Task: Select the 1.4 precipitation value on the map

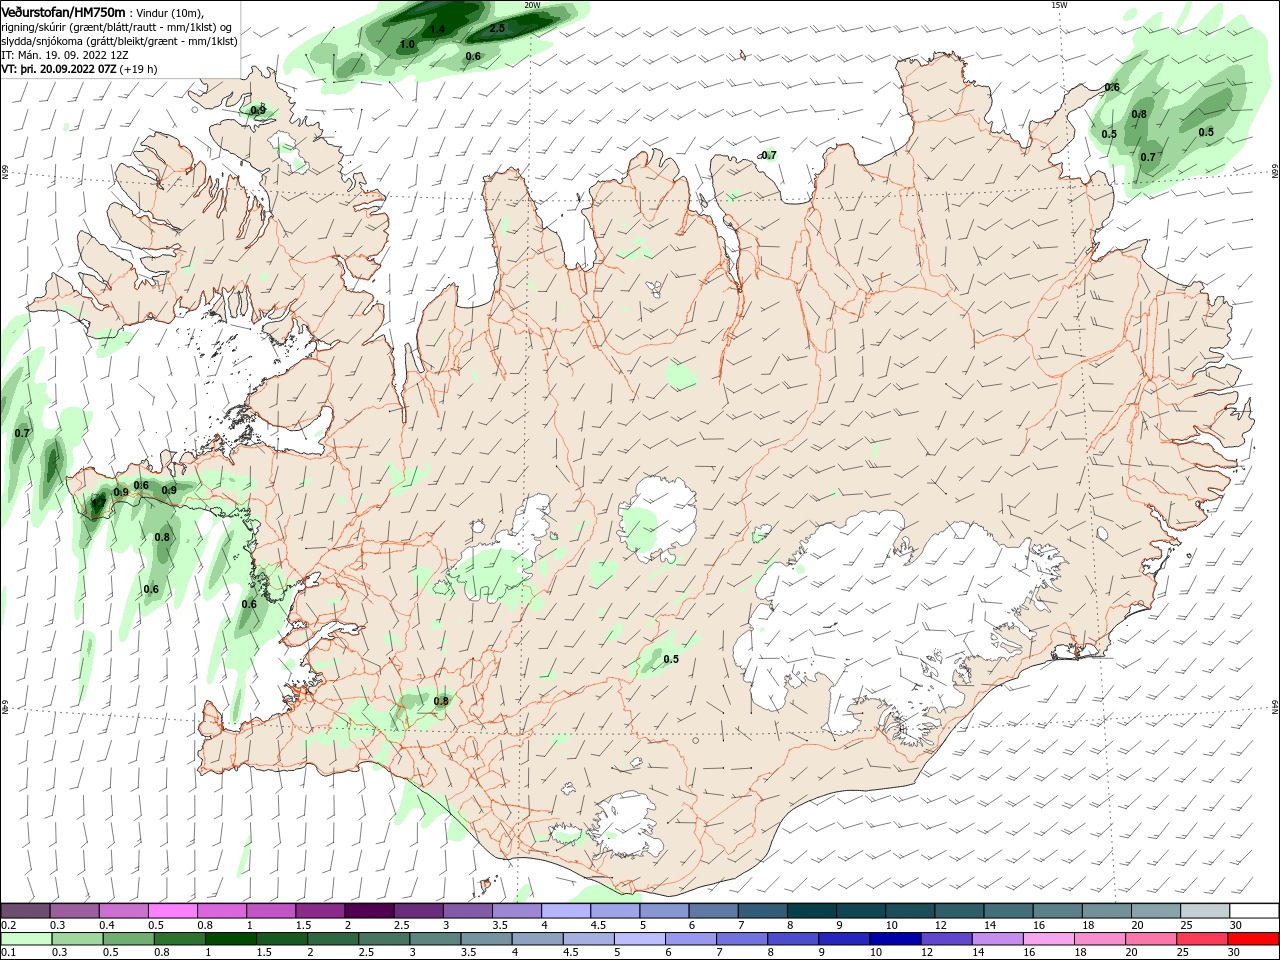Action: point(437,30)
